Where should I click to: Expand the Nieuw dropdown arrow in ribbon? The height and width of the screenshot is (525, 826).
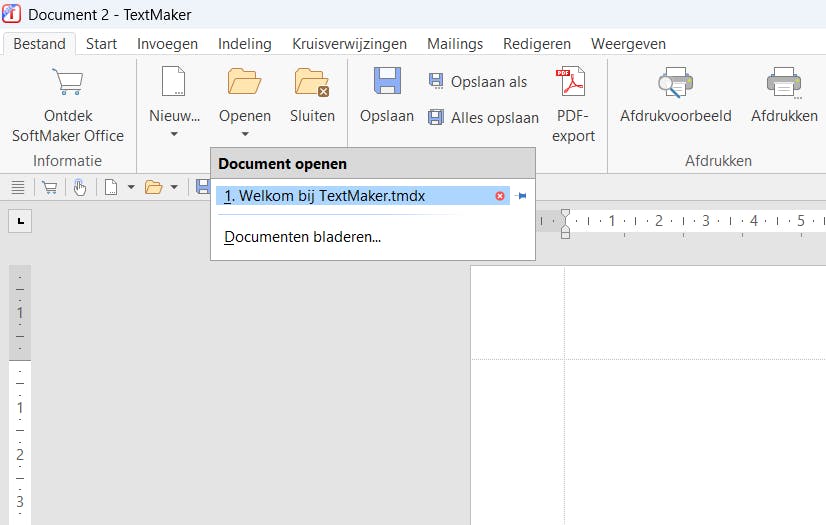click(x=174, y=134)
